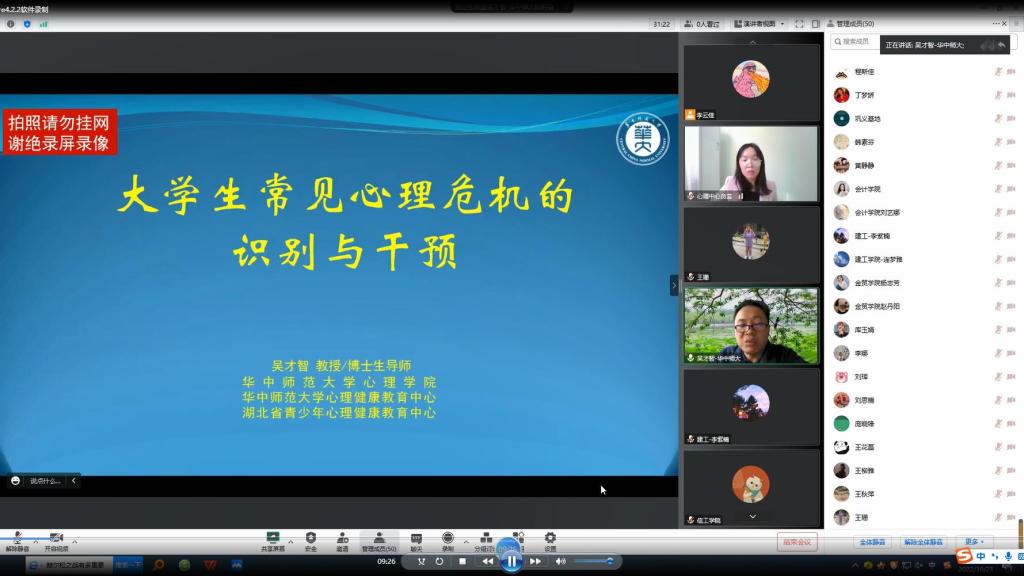Screen dimensions: 1024x576
Task: Expand the 更多 options menu
Action: [x=975, y=542]
